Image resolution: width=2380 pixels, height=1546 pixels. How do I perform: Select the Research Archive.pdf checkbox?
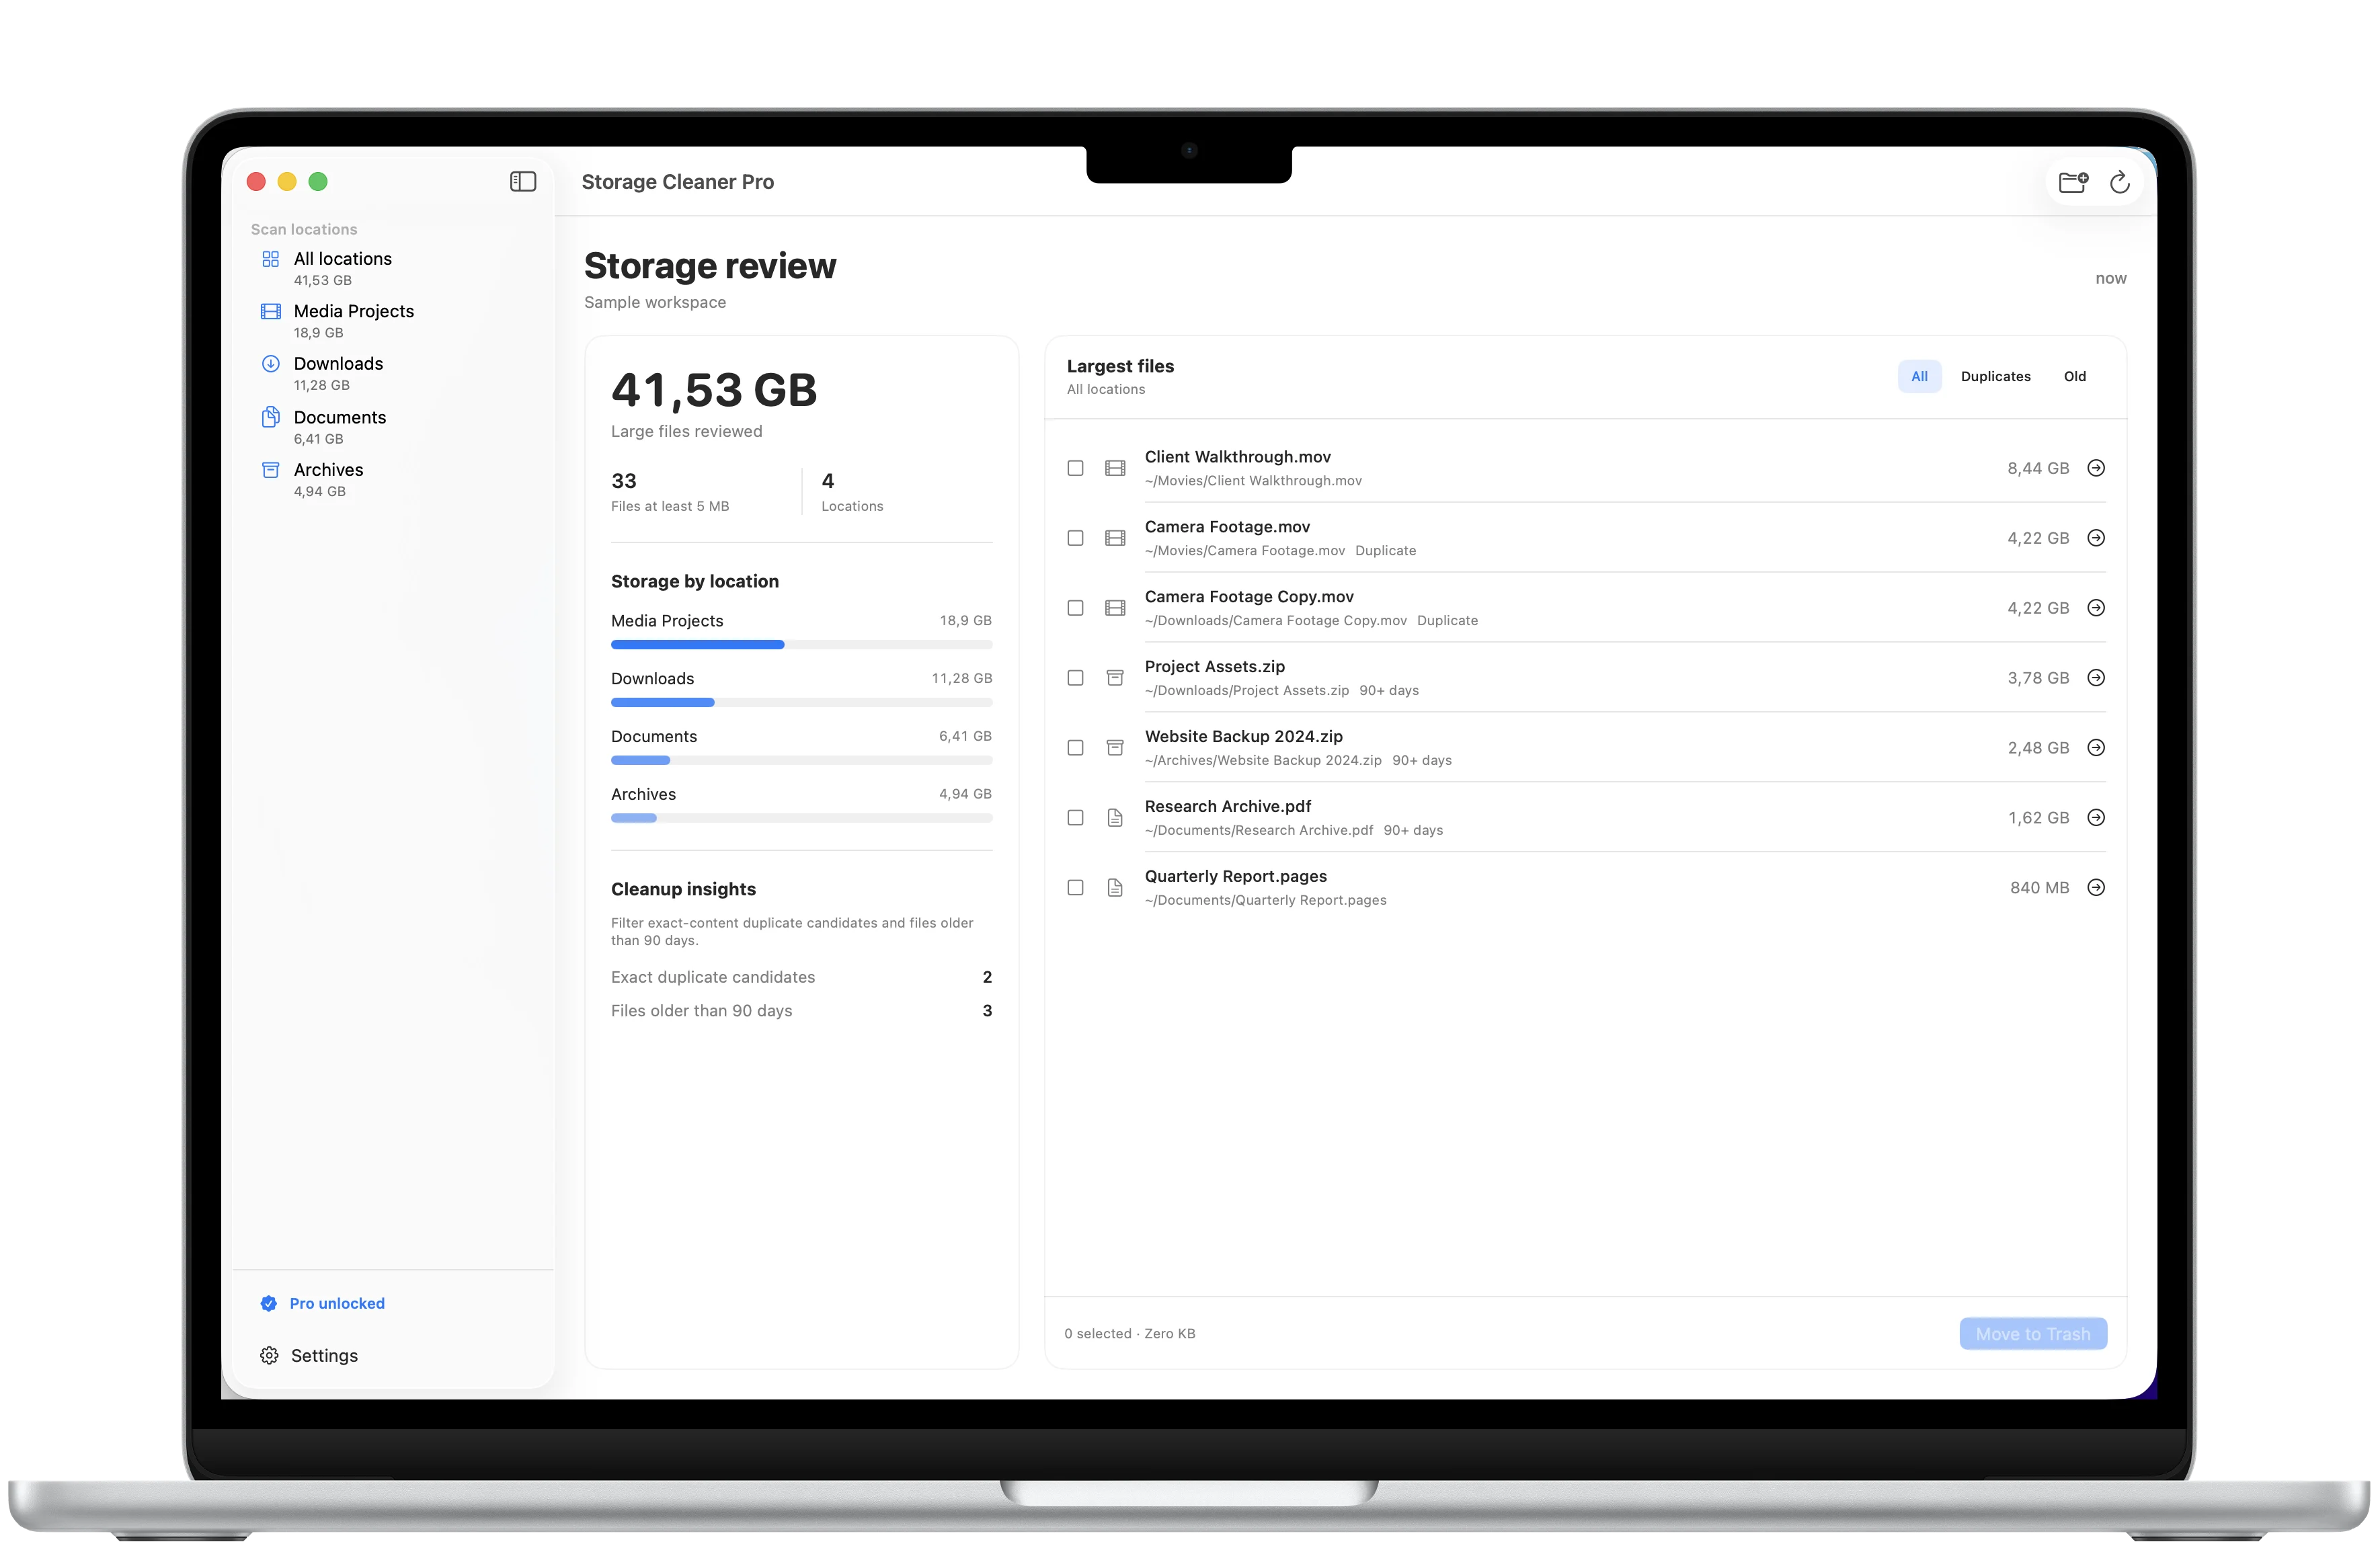click(x=1075, y=818)
